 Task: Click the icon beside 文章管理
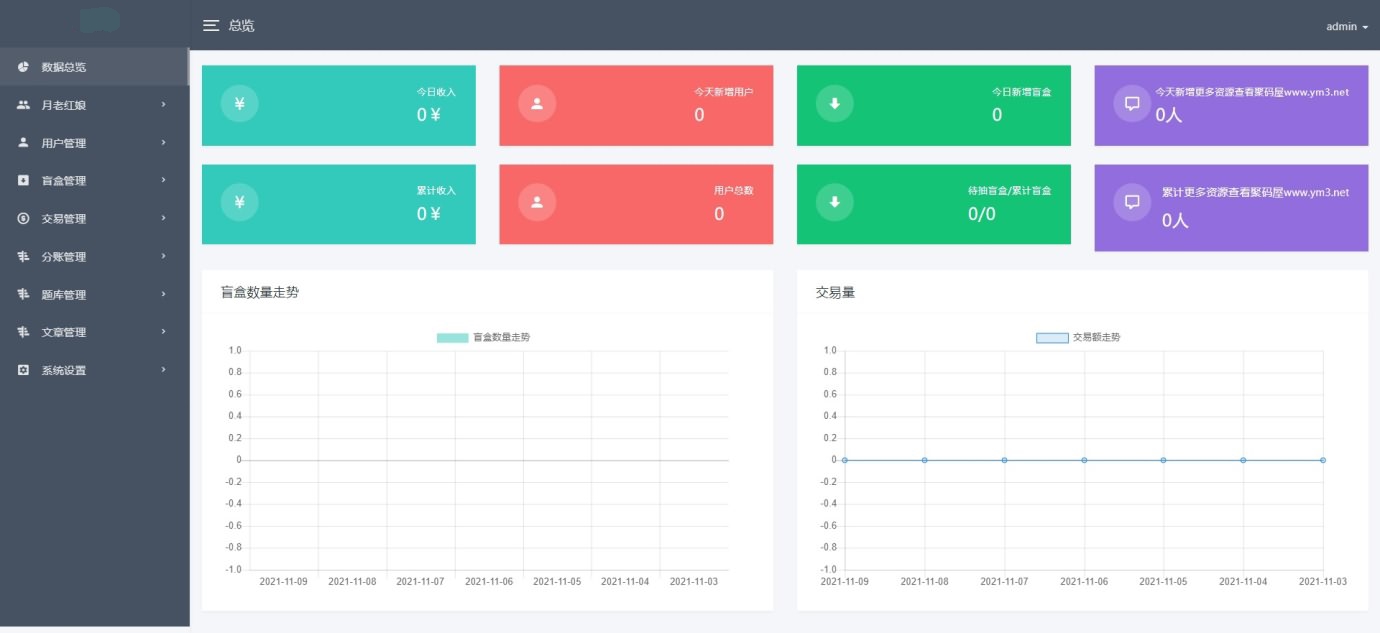(x=23, y=332)
